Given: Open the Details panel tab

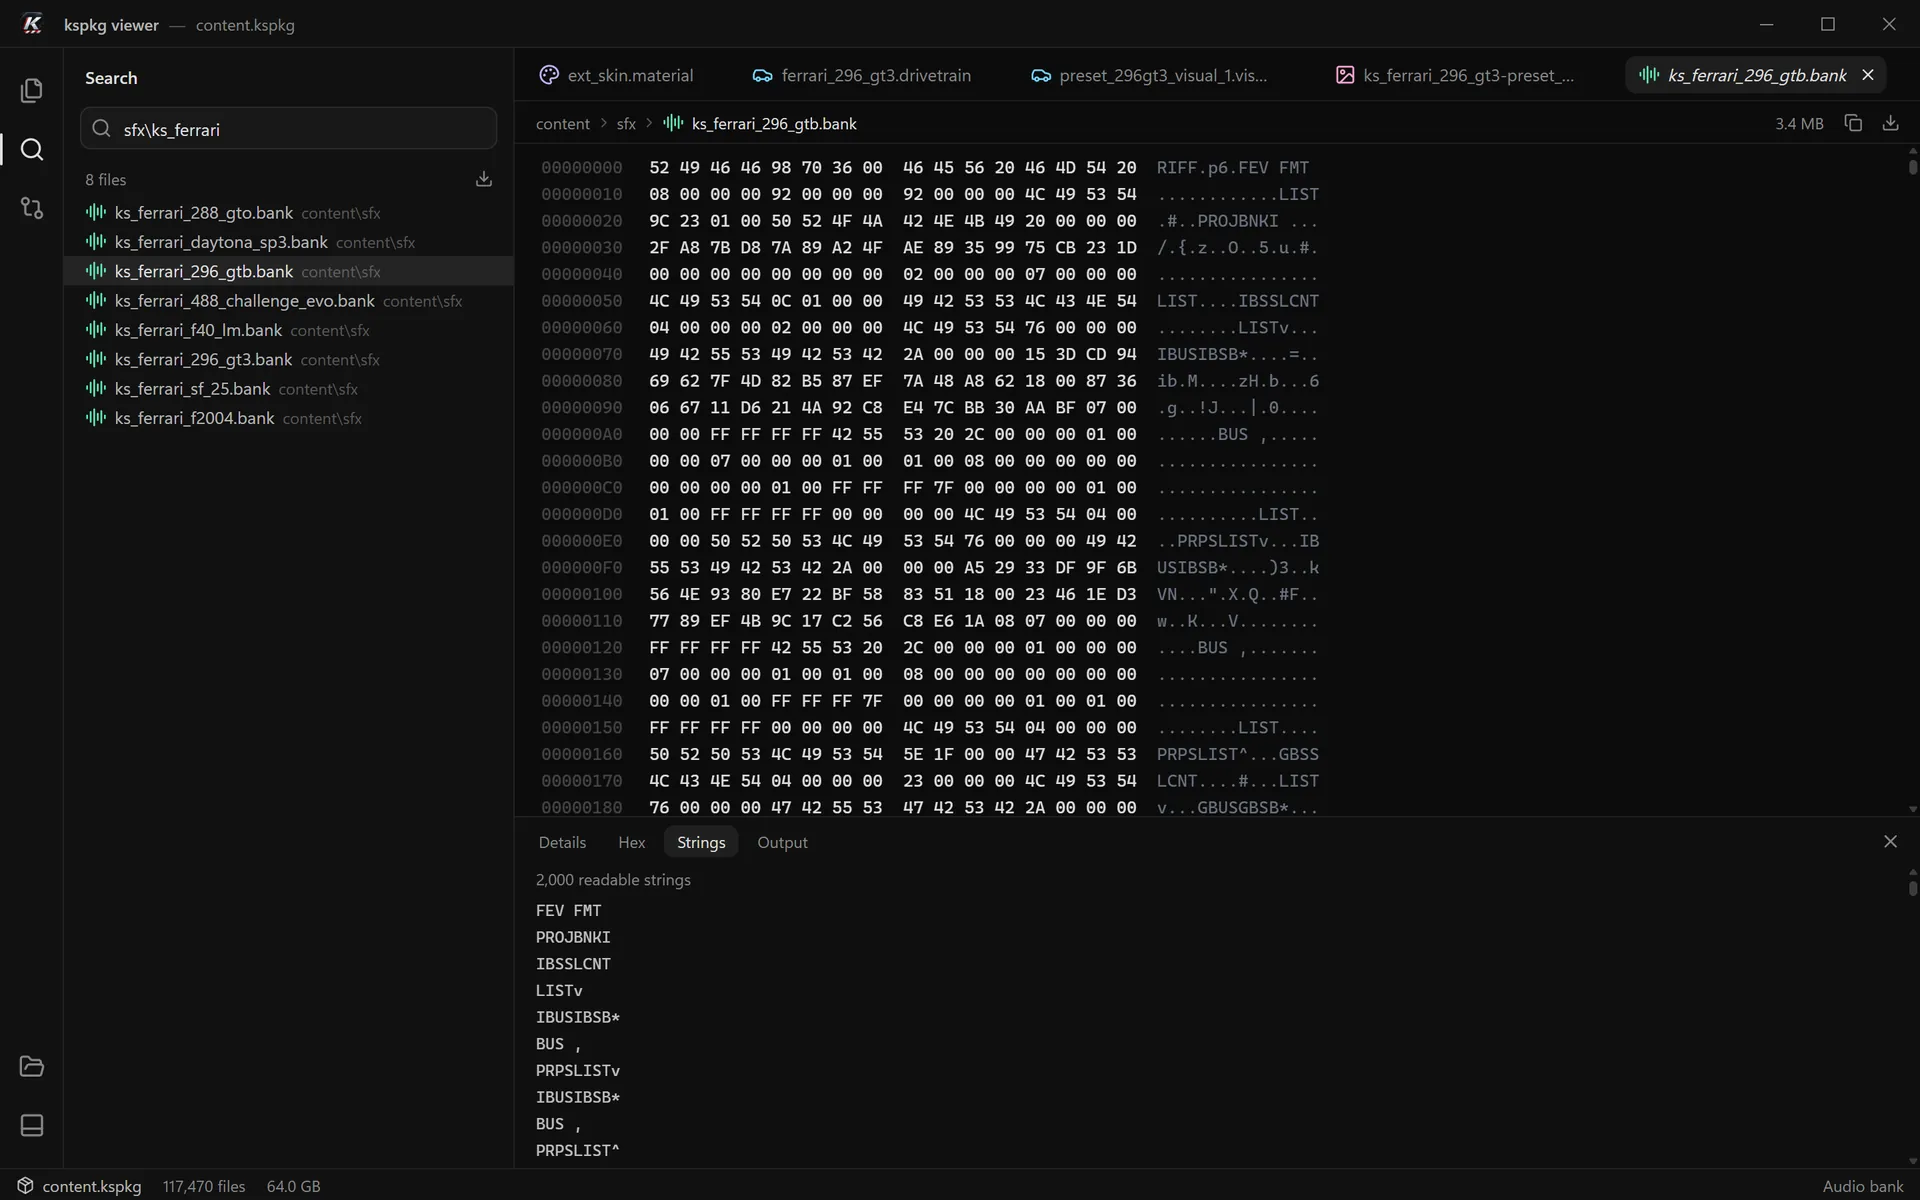Looking at the screenshot, I should coord(562,842).
